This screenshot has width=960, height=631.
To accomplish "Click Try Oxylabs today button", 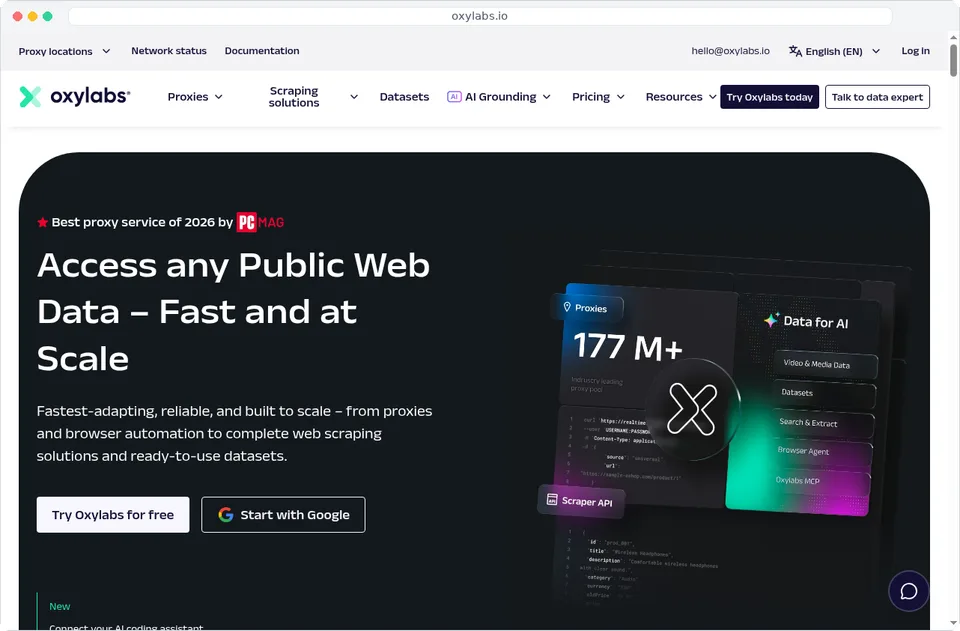I will click(x=770, y=97).
